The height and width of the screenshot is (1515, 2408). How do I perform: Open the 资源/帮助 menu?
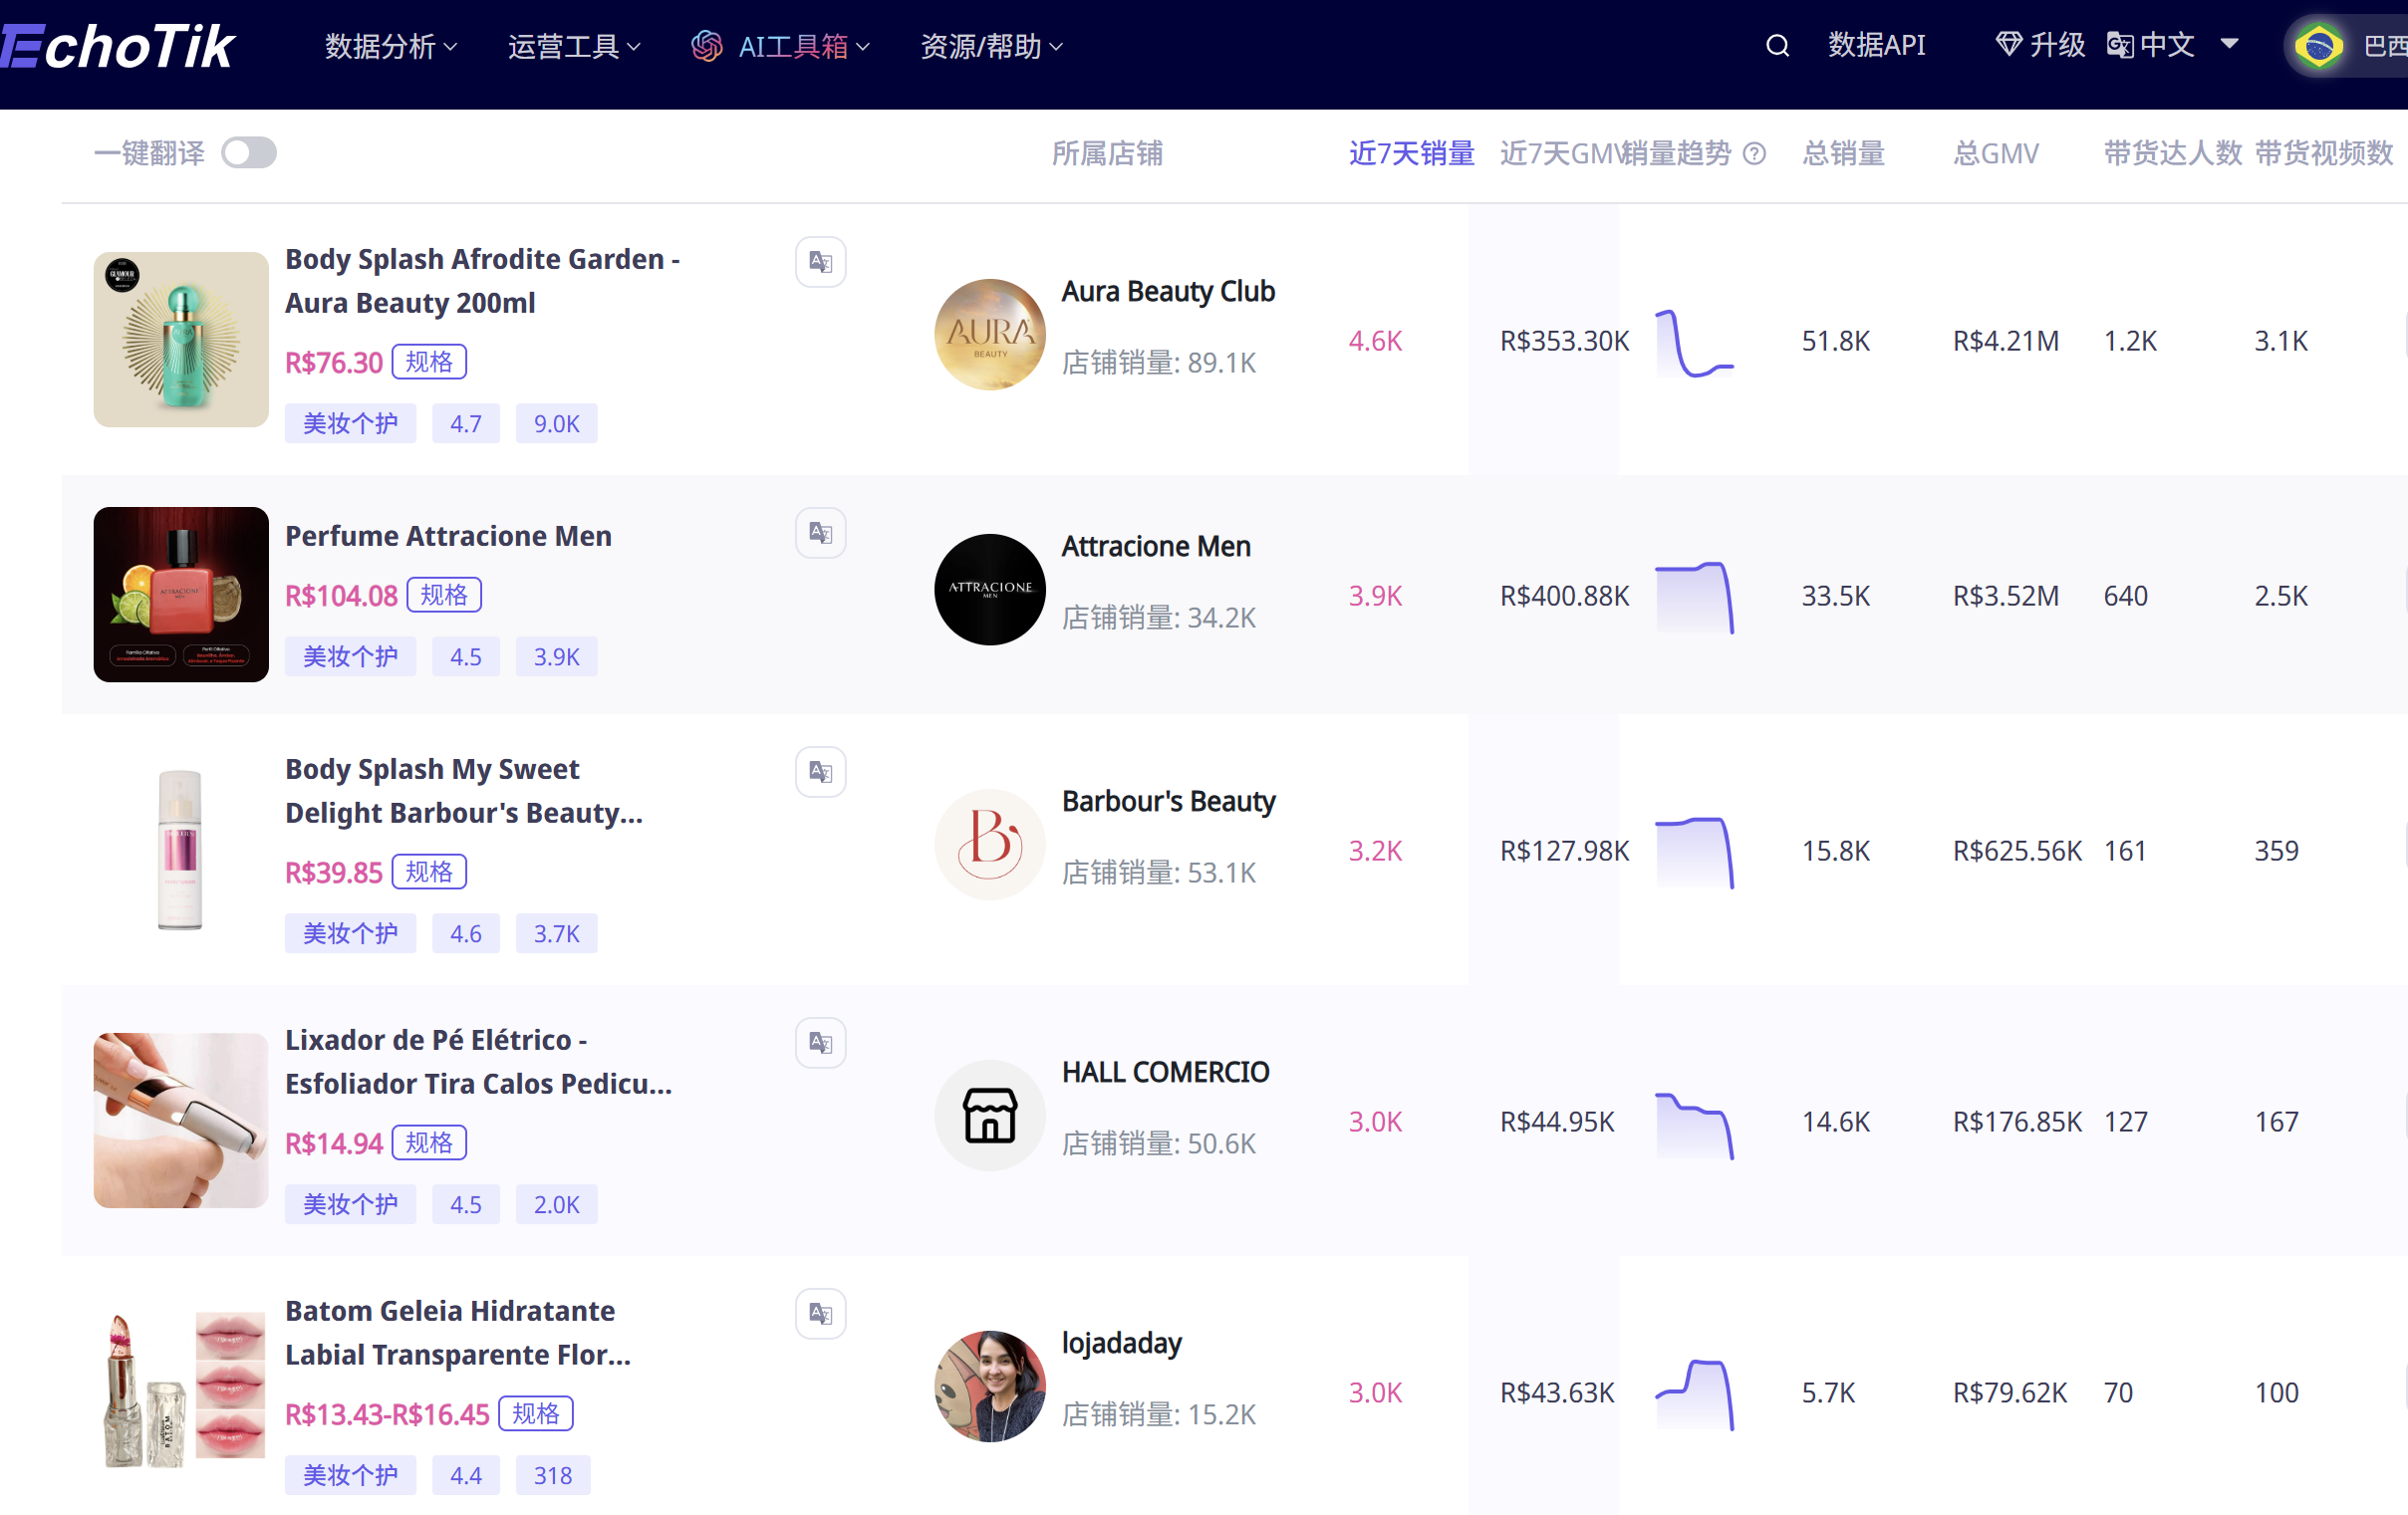point(982,45)
